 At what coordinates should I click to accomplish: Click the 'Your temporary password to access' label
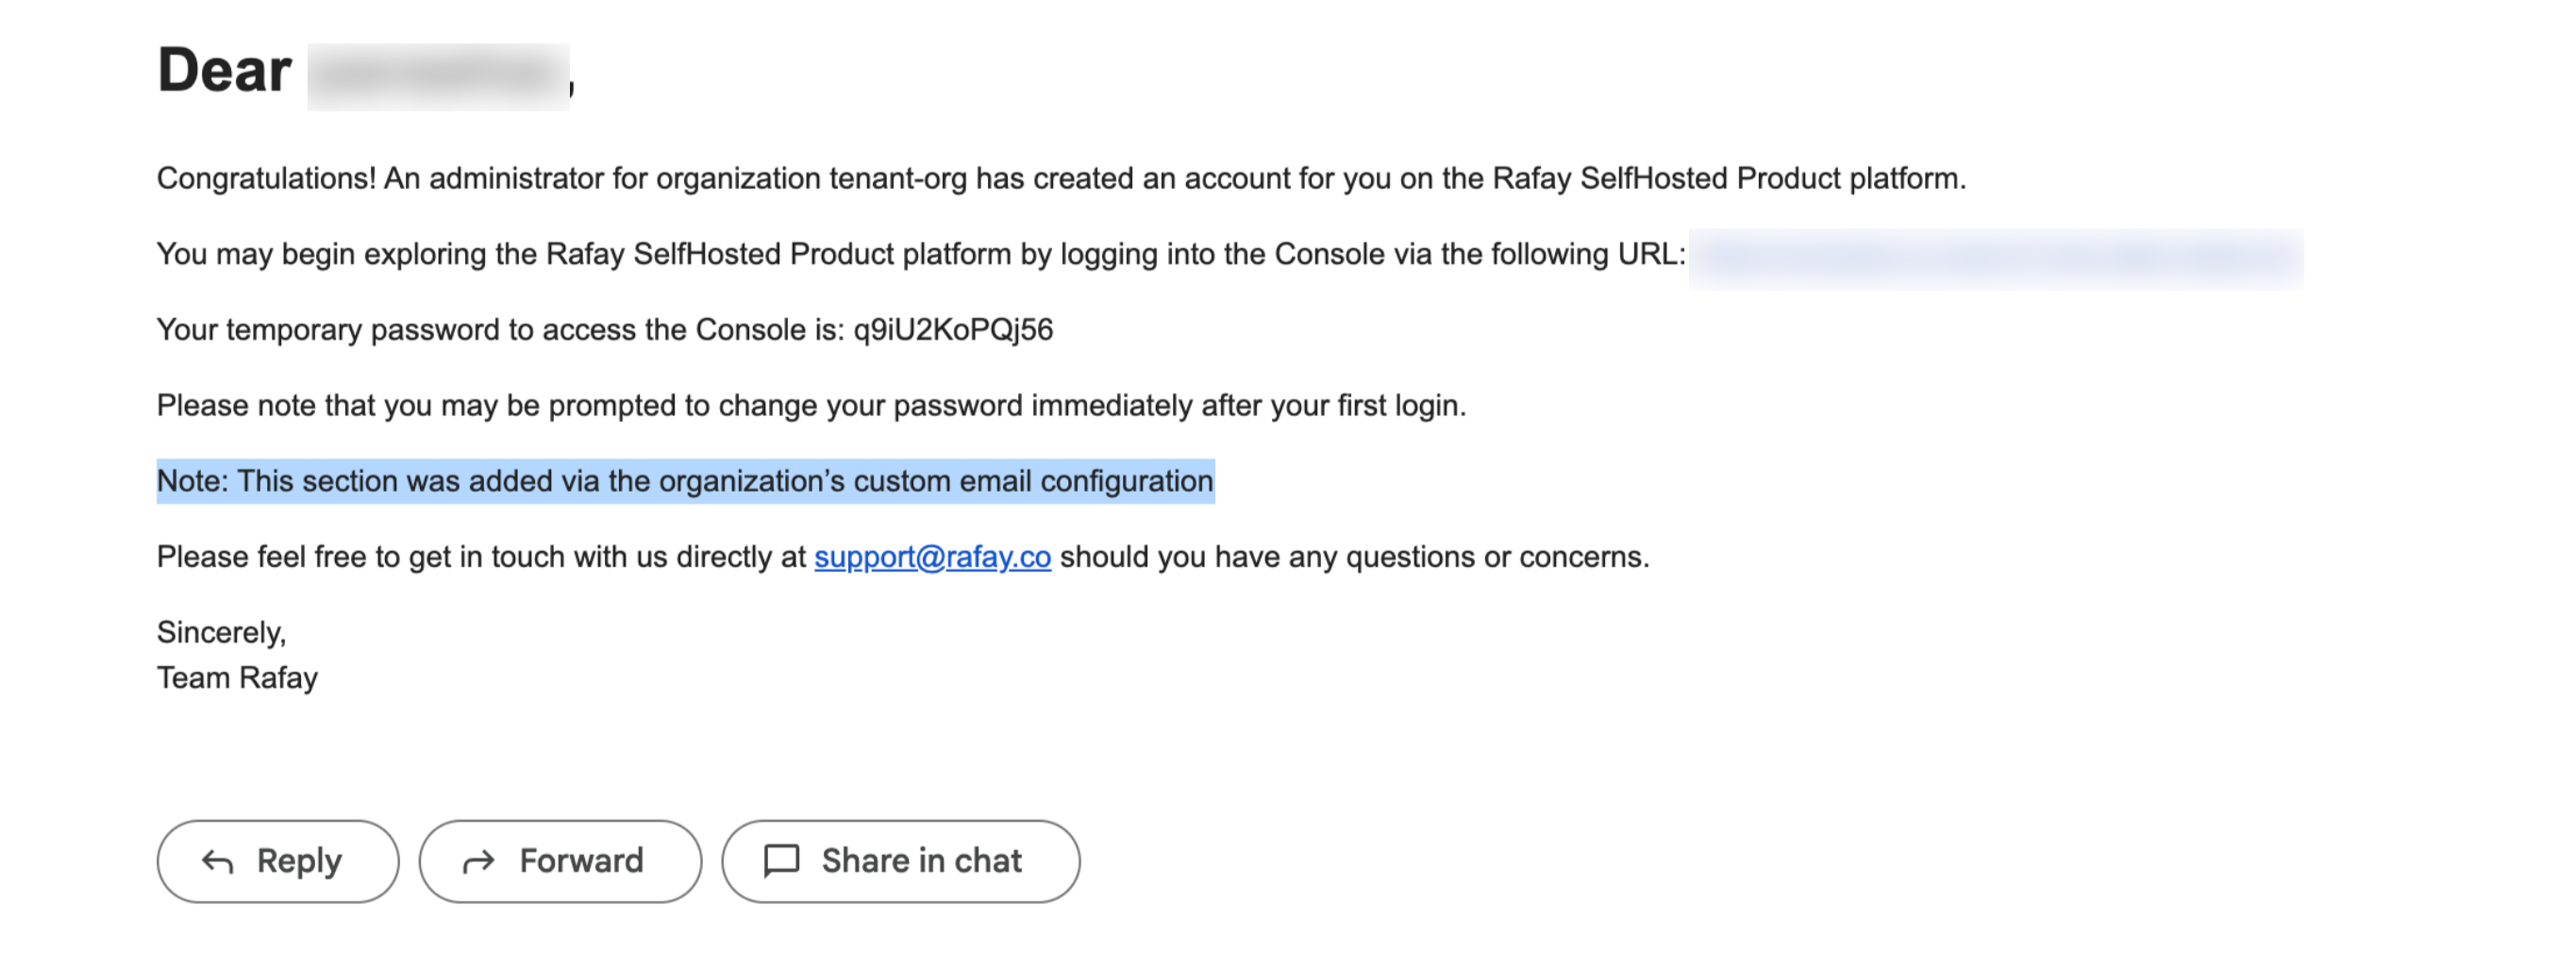[x=500, y=330]
